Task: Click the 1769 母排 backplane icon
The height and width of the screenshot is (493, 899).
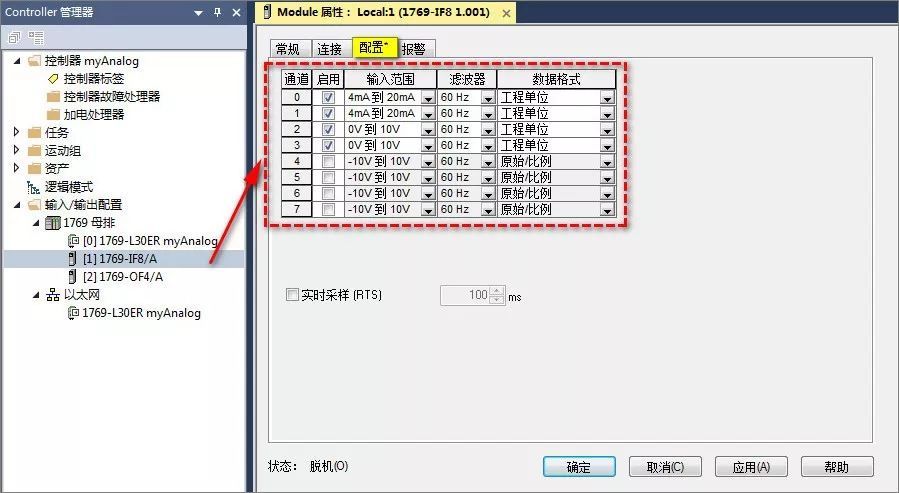Action: tap(53, 223)
